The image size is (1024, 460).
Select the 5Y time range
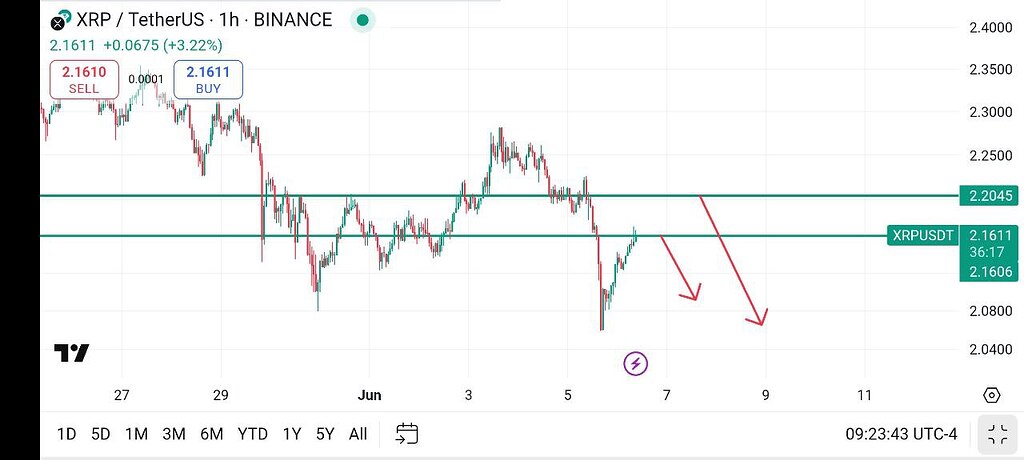[325, 434]
